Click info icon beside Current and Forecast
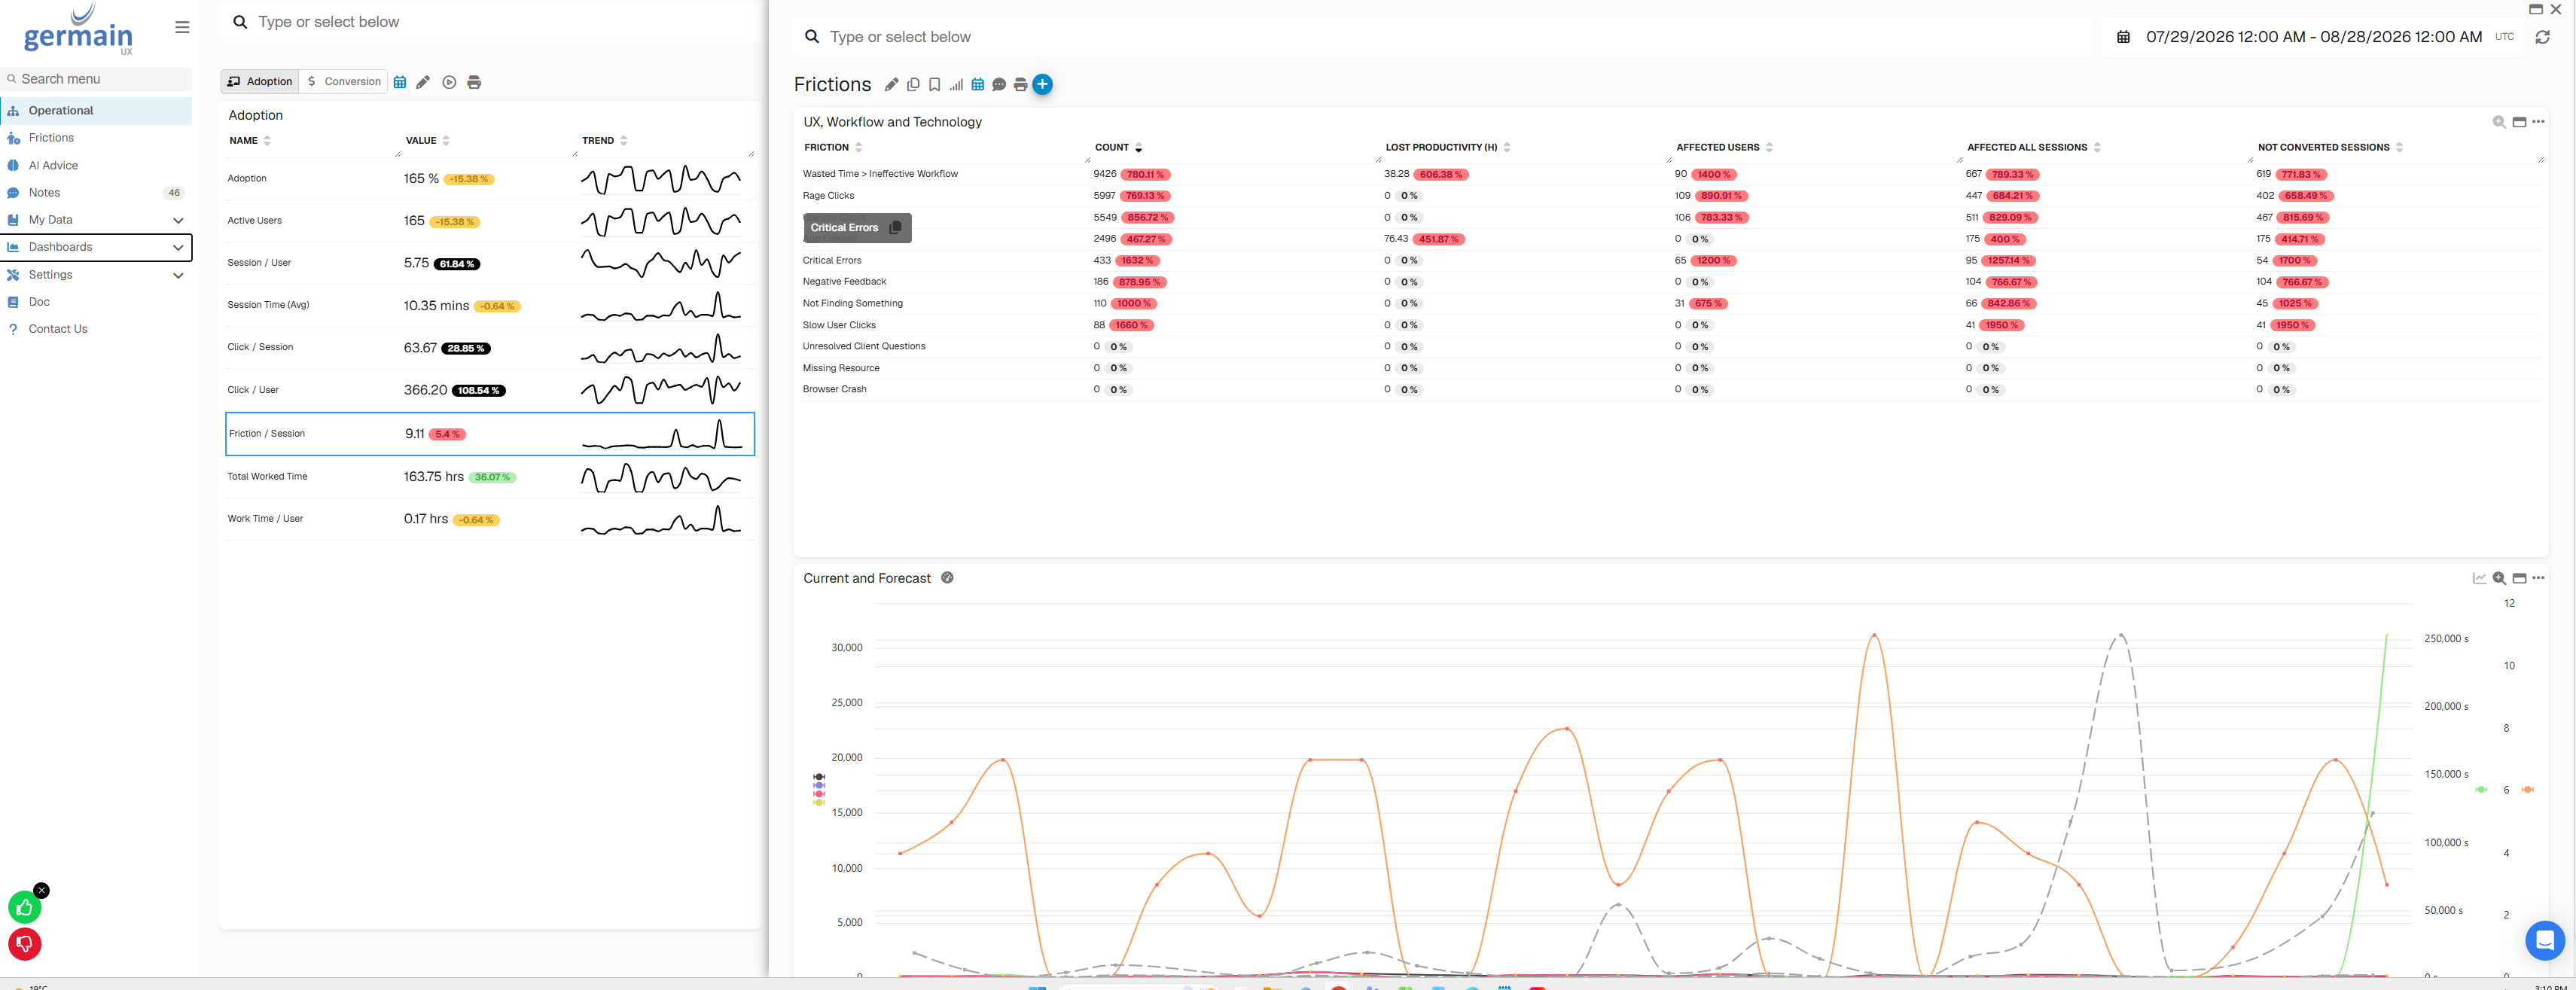The image size is (2576, 990). coord(947,578)
